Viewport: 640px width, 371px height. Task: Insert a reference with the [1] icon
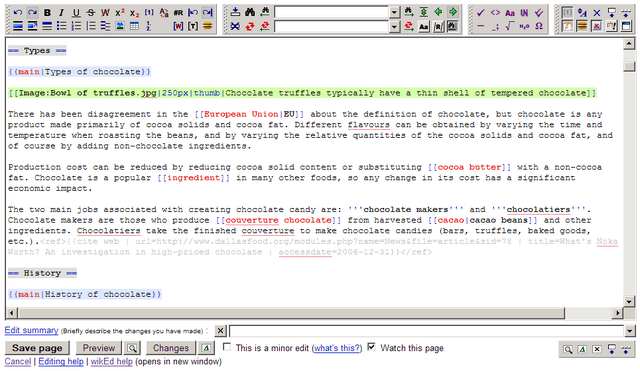pyautogui.click(x=149, y=13)
